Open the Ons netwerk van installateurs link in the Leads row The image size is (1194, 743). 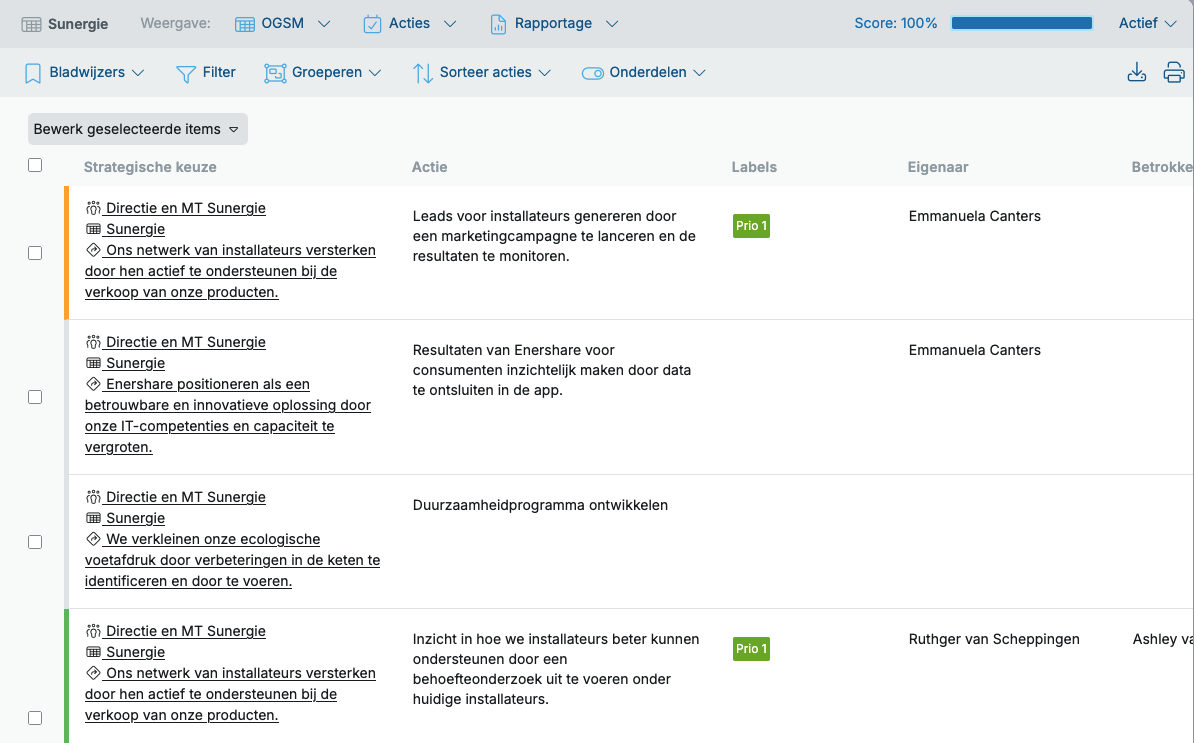pyautogui.click(x=230, y=271)
